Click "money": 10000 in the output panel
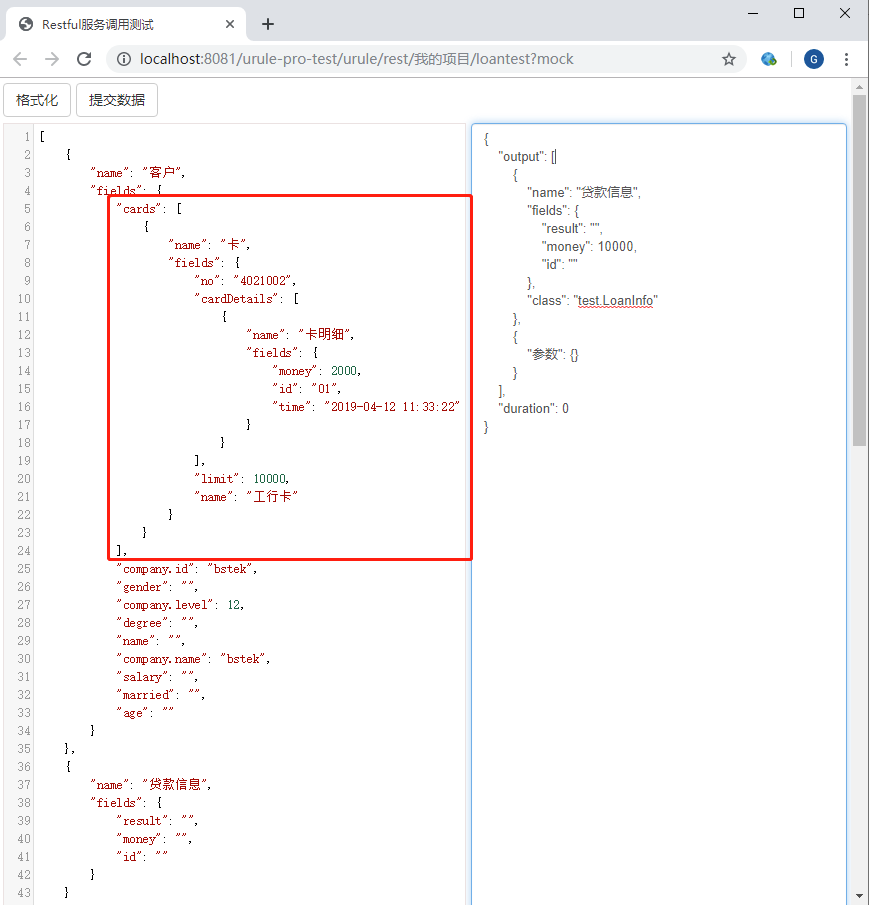The height and width of the screenshot is (905, 869). point(589,246)
